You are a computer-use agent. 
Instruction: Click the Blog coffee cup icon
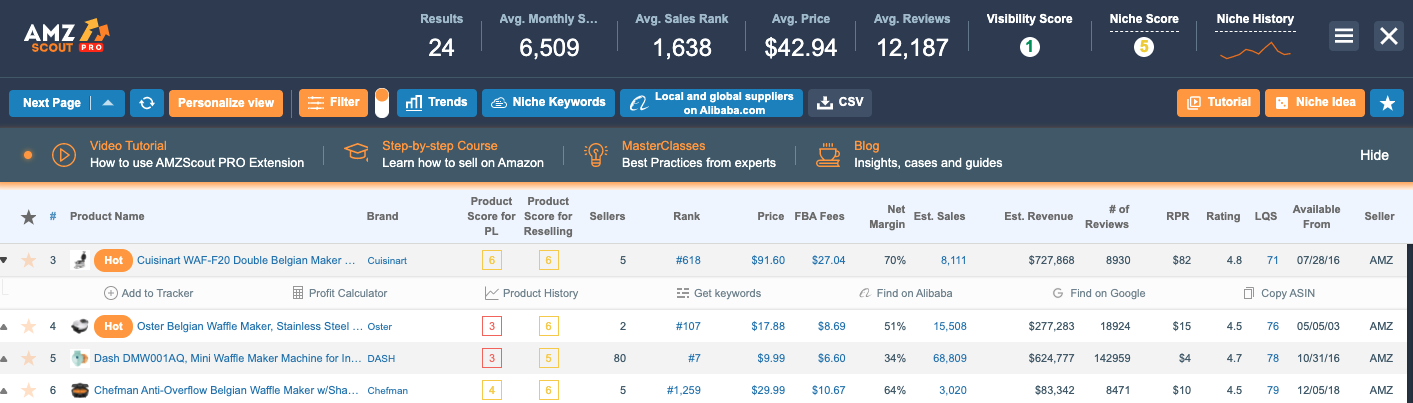tap(828, 154)
